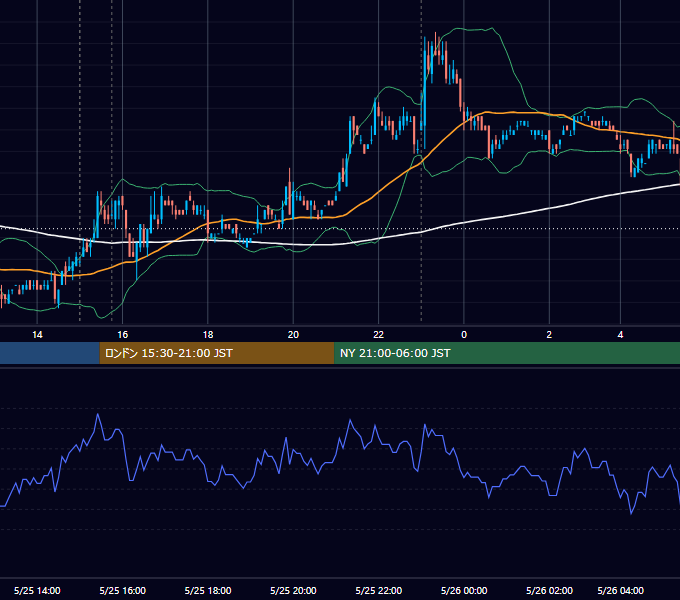The height and width of the screenshot is (600, 680).
Task: Click the 5/26 00:00 date label
Action: coord(464,590)
